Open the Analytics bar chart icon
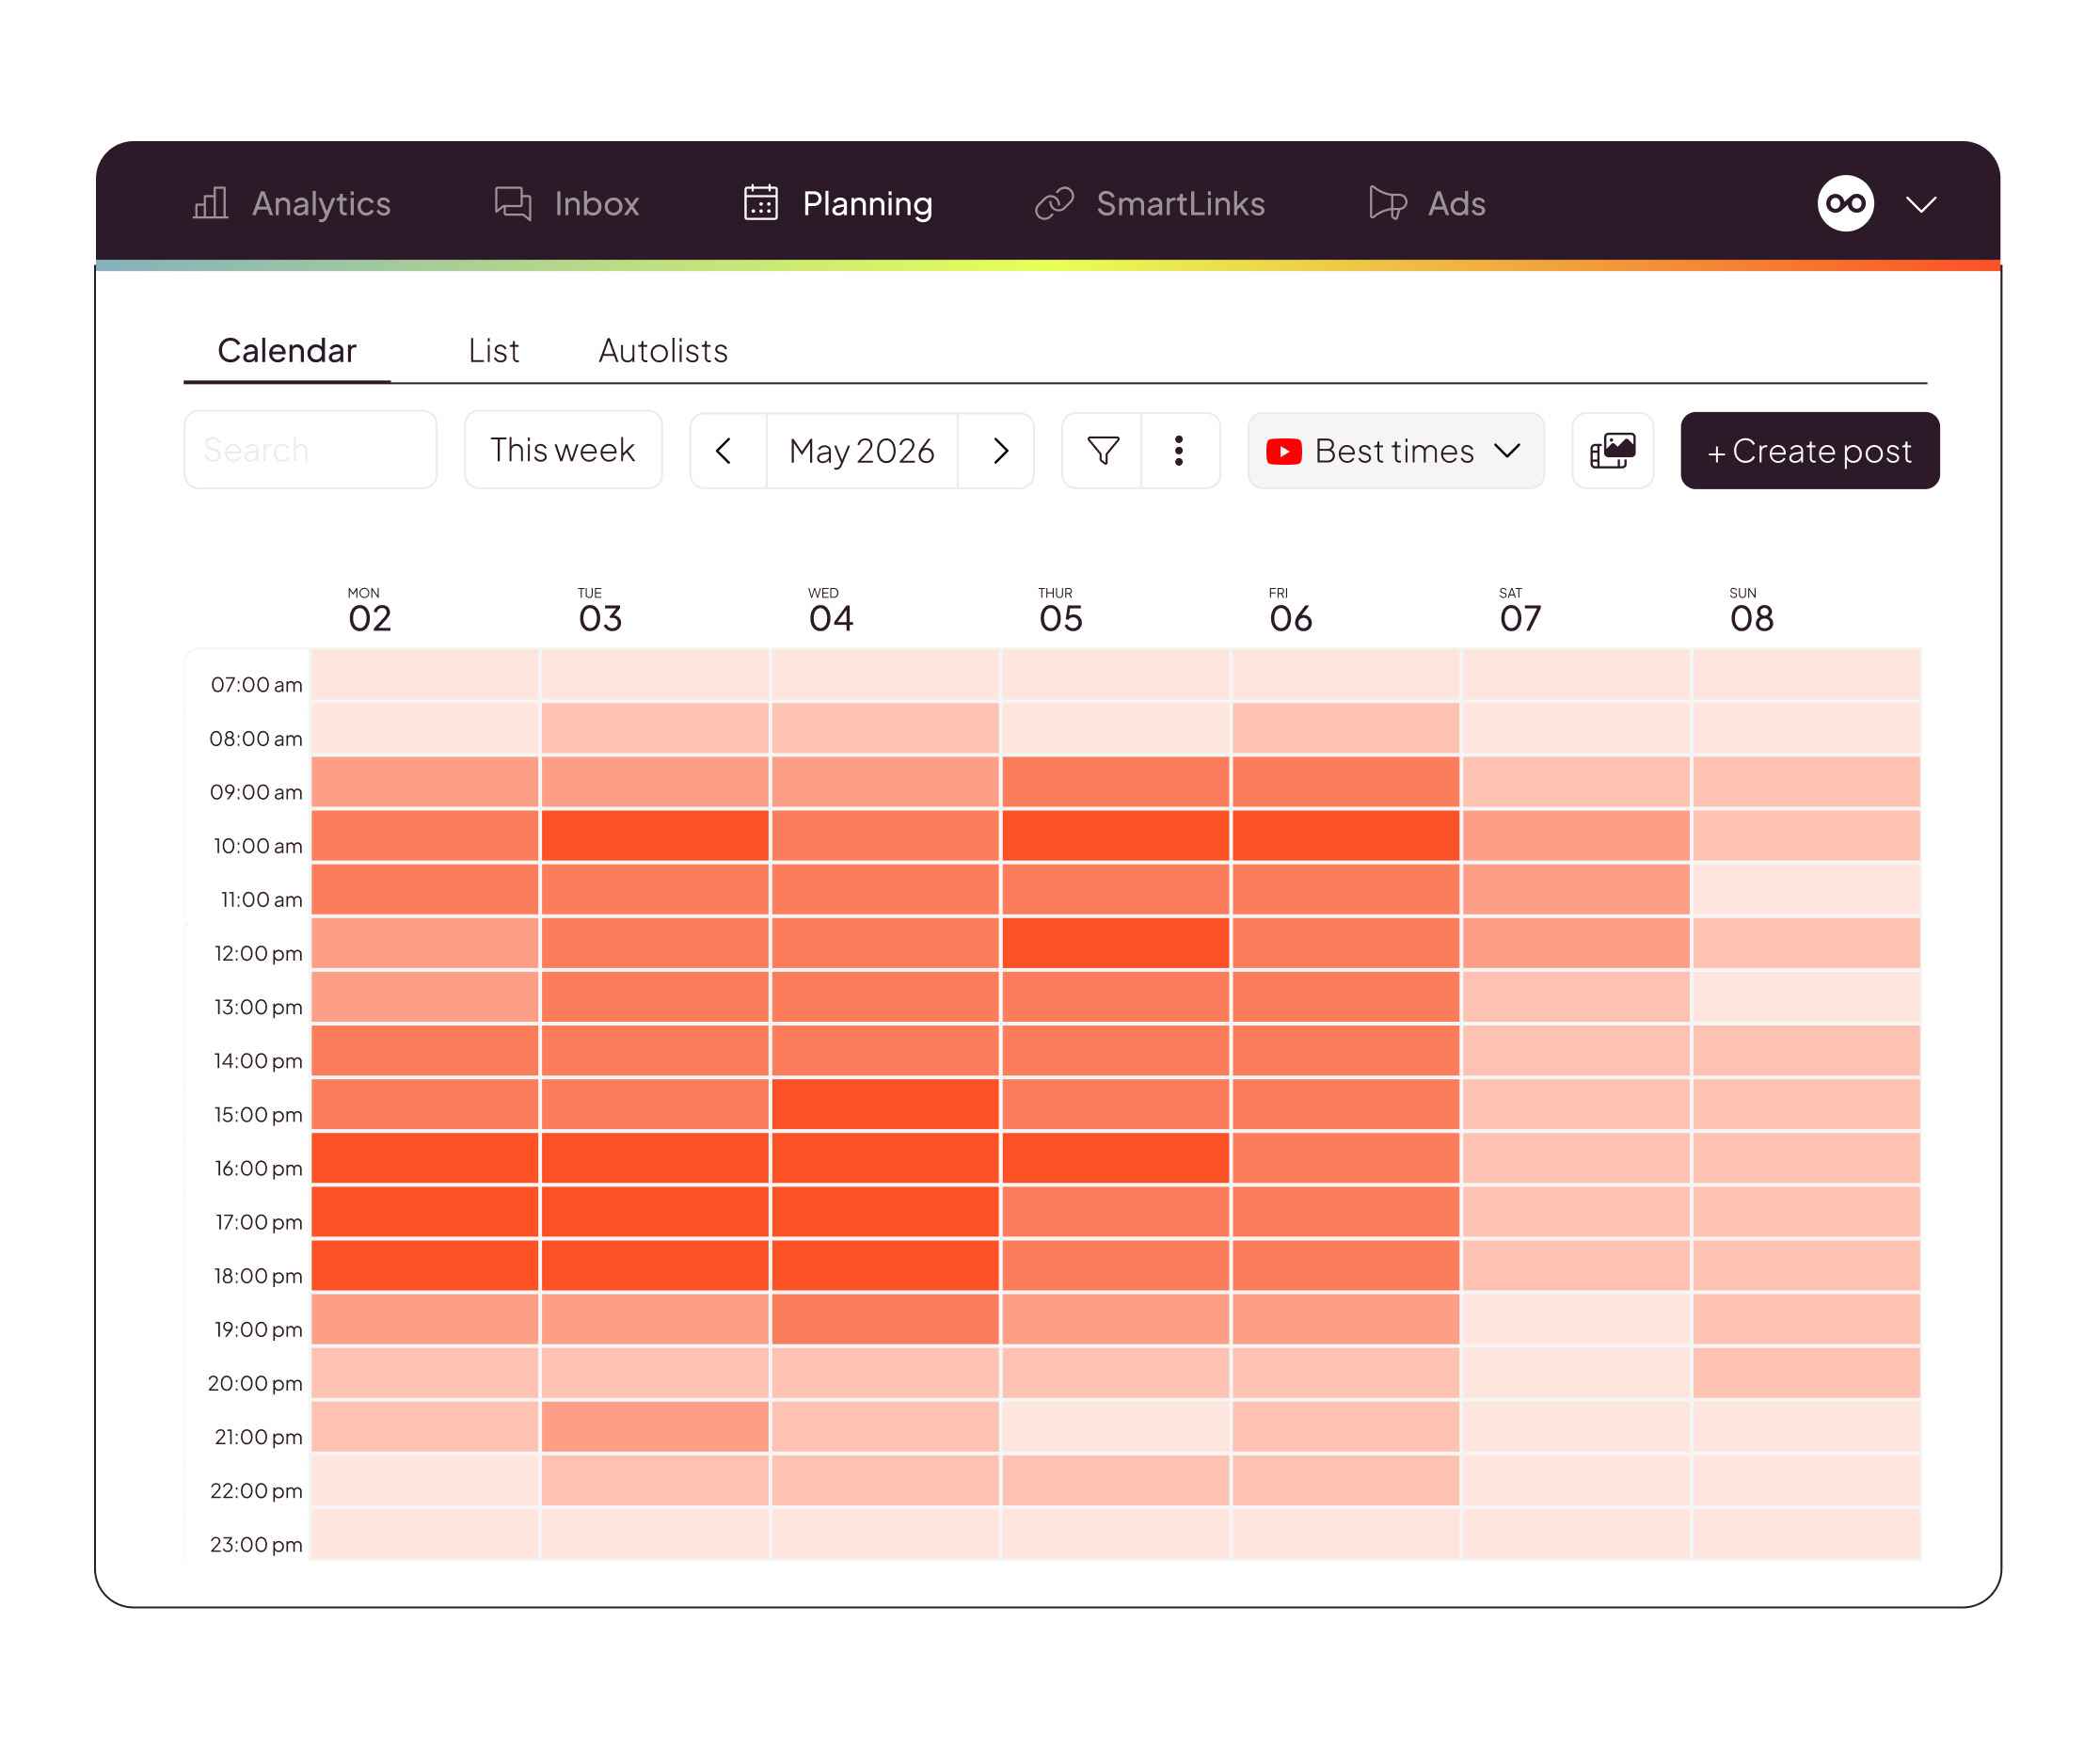Screen dimensions: 2100x1750 click(210, 203)
